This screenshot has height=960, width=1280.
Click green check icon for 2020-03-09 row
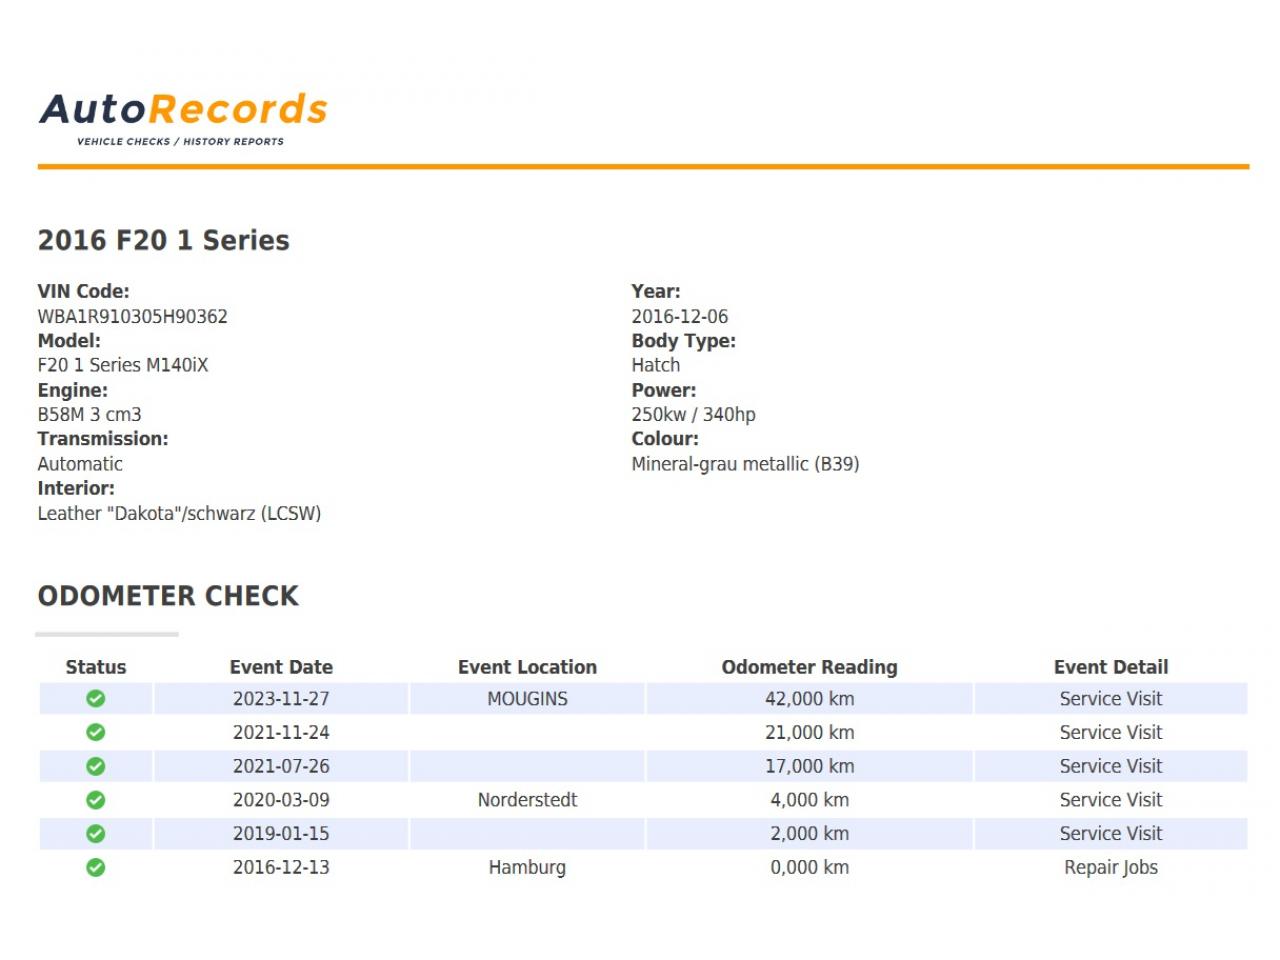coord(96,800)
